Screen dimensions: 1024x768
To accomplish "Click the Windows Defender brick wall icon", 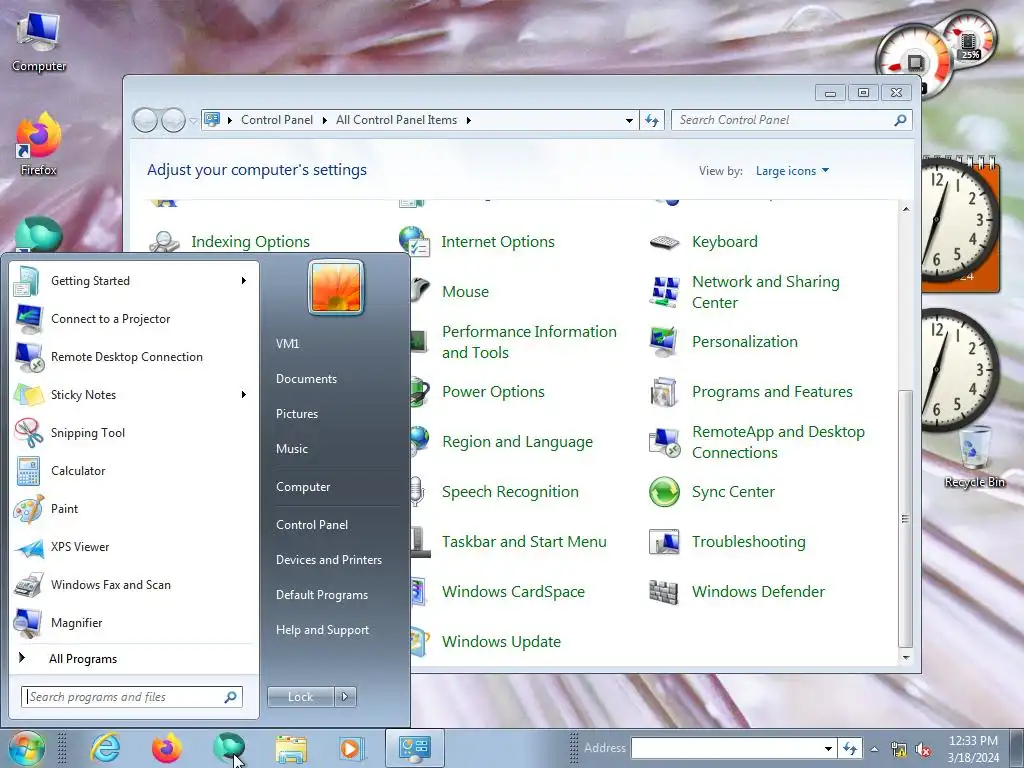I will 664,592.
